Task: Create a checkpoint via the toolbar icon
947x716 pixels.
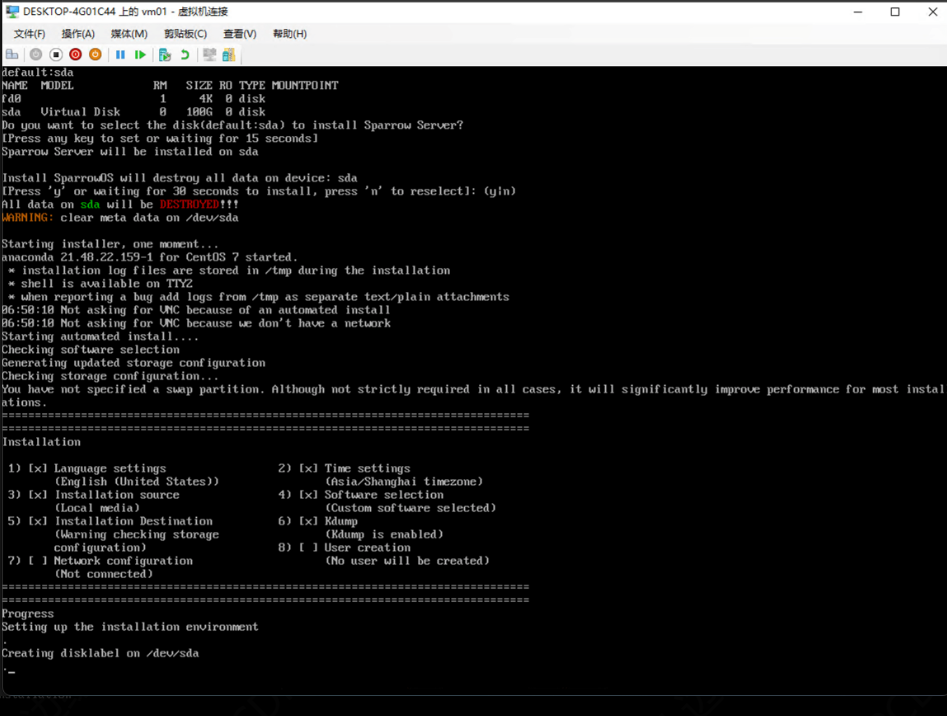Action: (165, 55)
